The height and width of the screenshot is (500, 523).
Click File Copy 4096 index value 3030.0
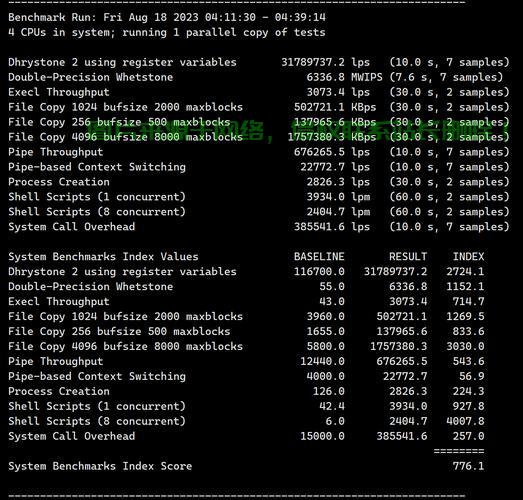point(465,346)
